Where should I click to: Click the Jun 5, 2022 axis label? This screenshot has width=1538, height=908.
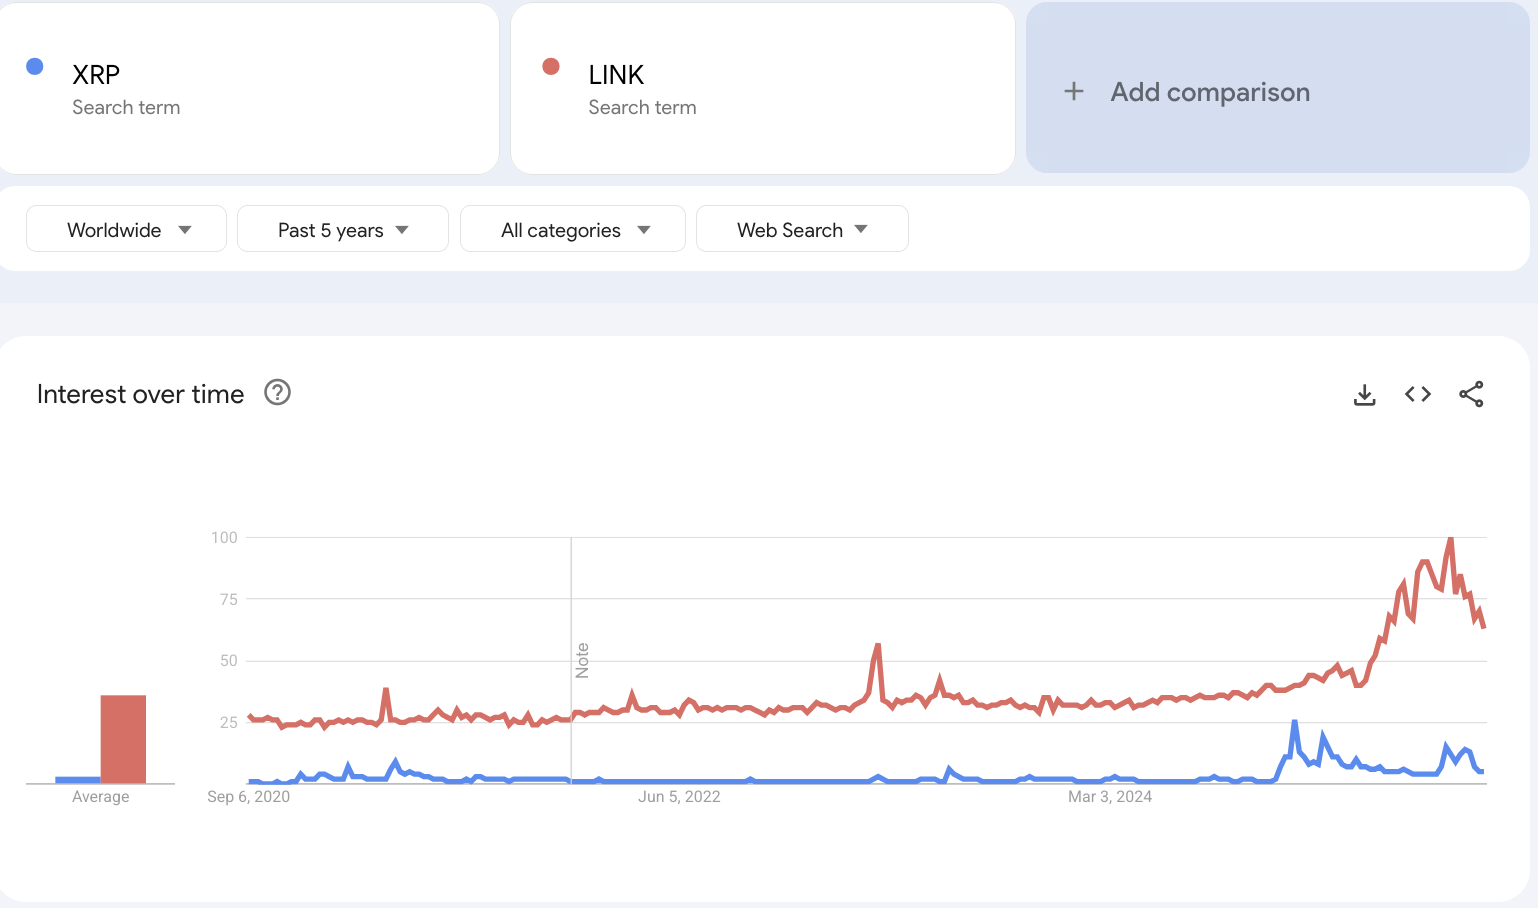pyautogui.click(x=679, y=797)
